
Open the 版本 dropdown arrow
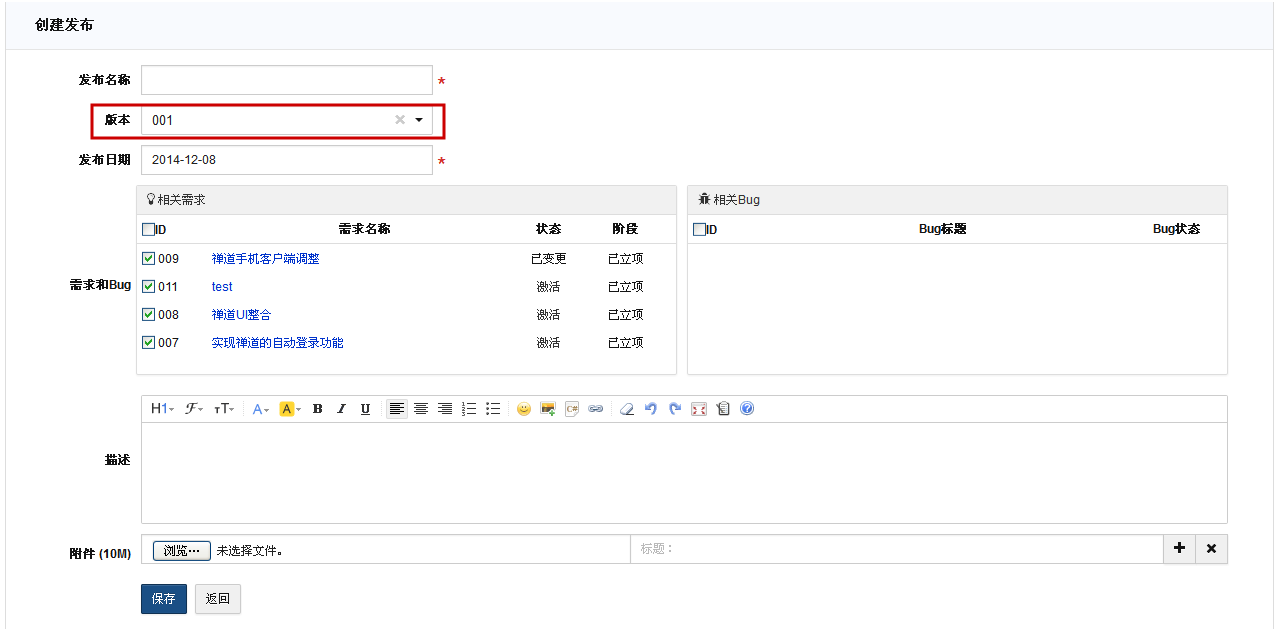(x=419, y=120)
